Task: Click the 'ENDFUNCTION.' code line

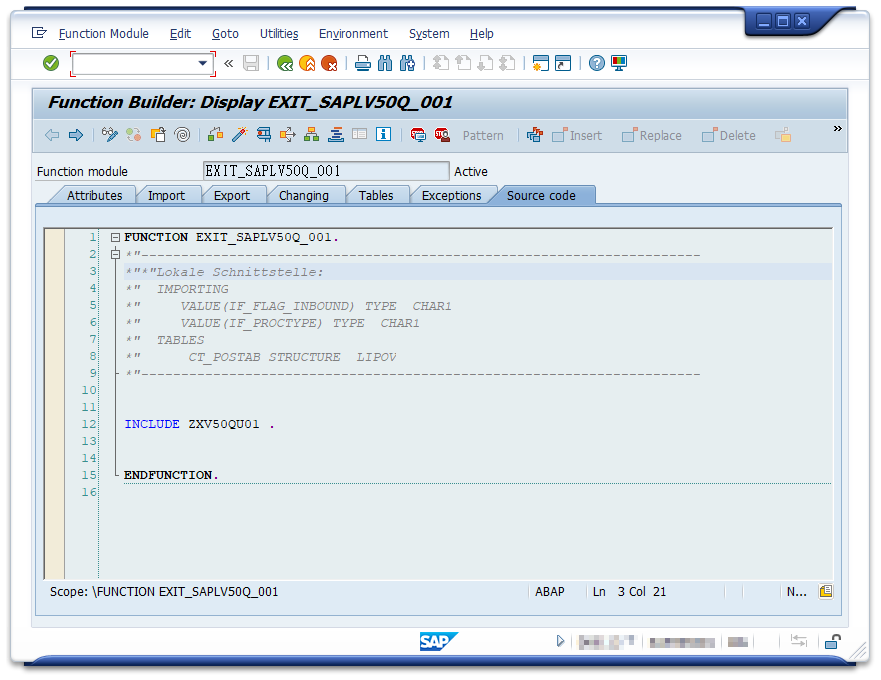Action: coord(171,475)
